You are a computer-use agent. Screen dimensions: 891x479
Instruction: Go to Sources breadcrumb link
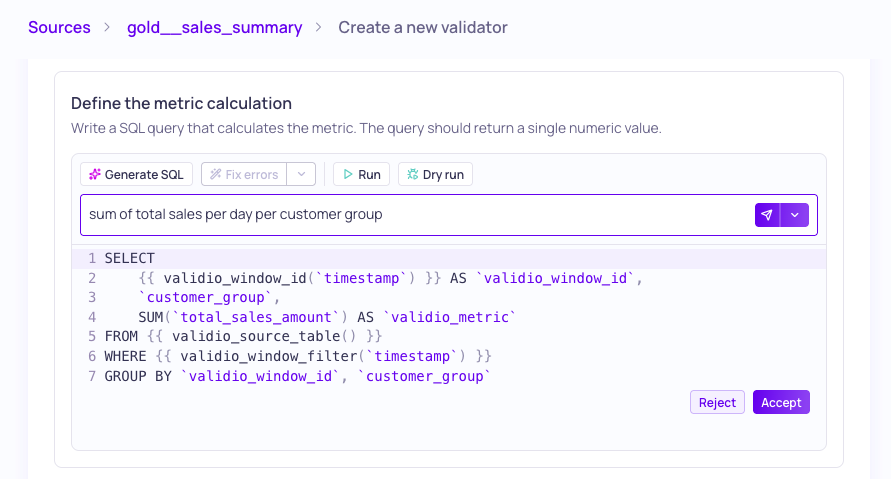(x=59, y=27)
